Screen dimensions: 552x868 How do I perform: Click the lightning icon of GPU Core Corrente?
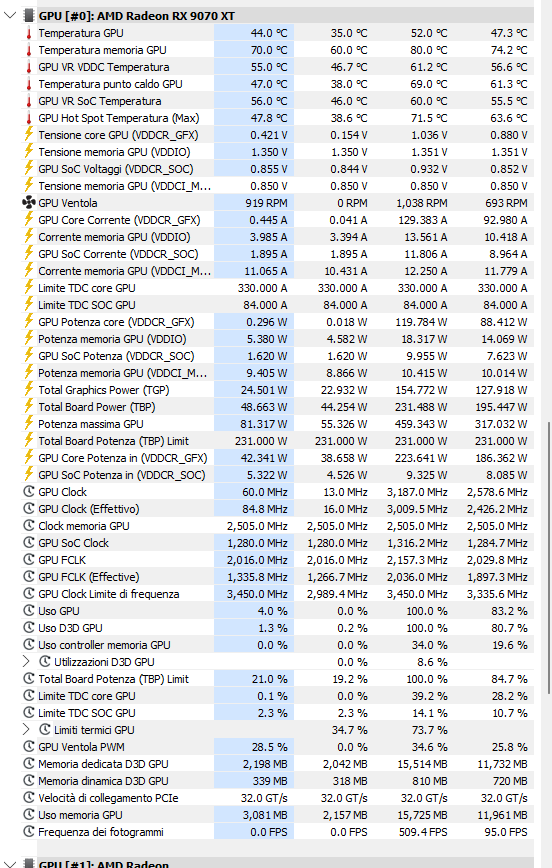tap(29, 220)
